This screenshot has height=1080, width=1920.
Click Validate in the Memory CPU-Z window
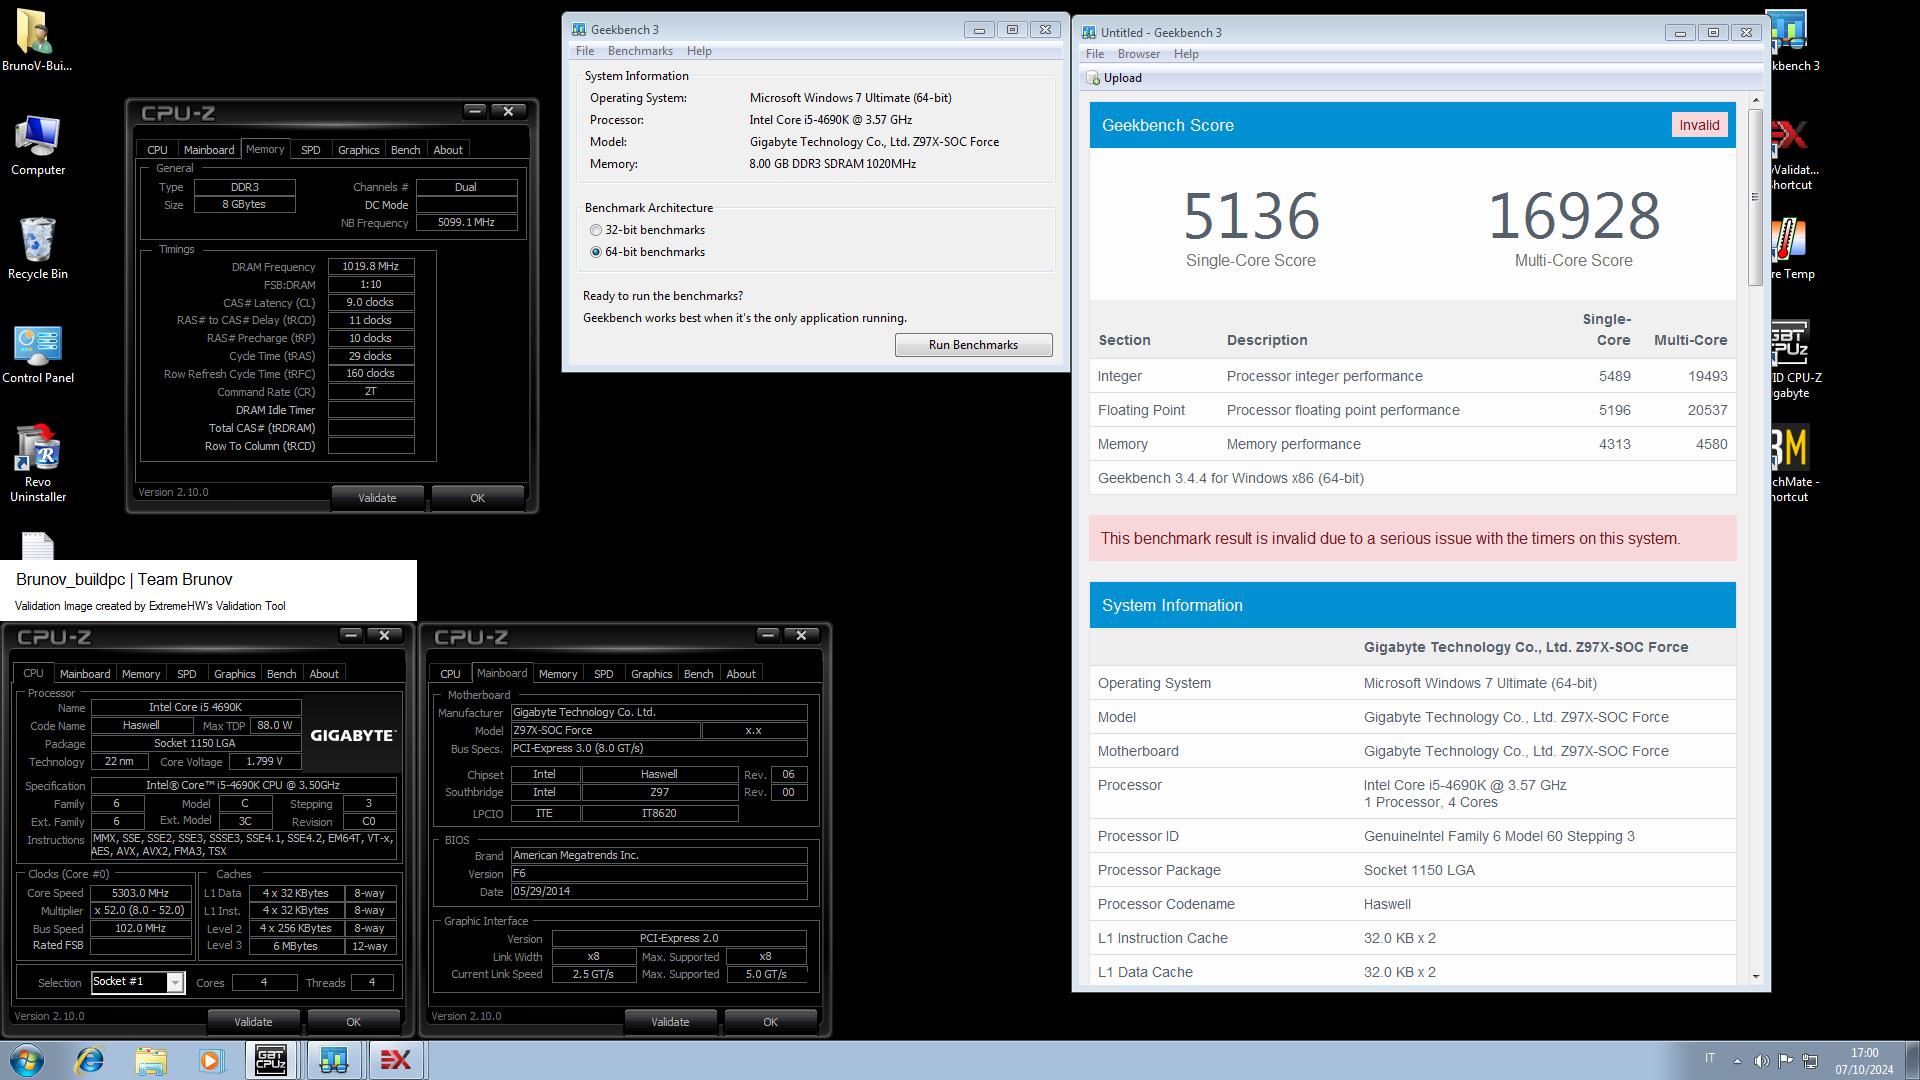pyautogui.click(x=377, y=498)
